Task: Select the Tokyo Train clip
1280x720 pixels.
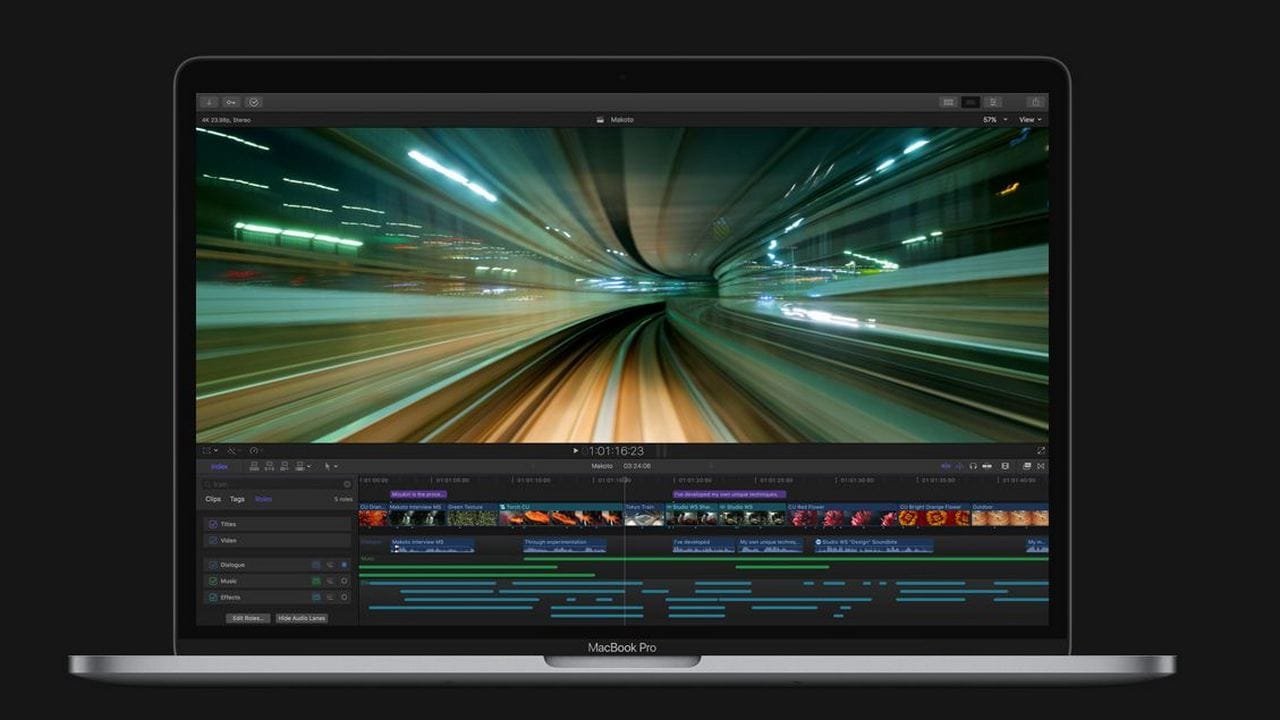Action: coord(645,514)
